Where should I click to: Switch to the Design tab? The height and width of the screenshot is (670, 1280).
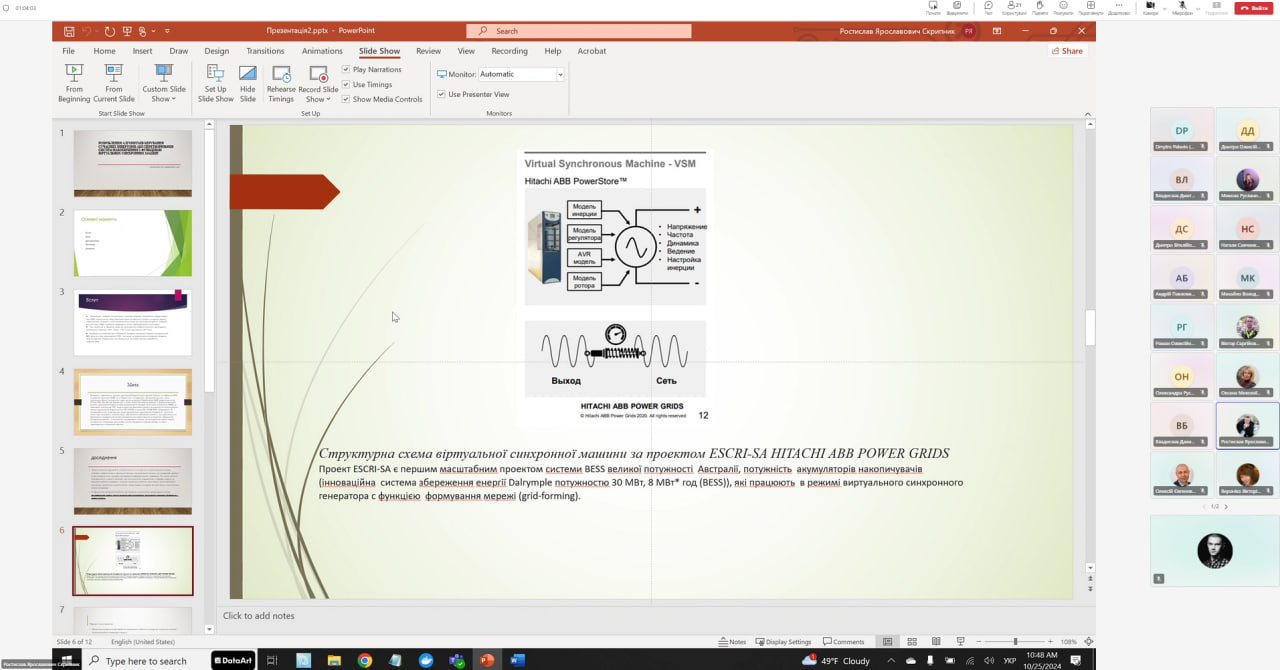click(x=216, y=51)
